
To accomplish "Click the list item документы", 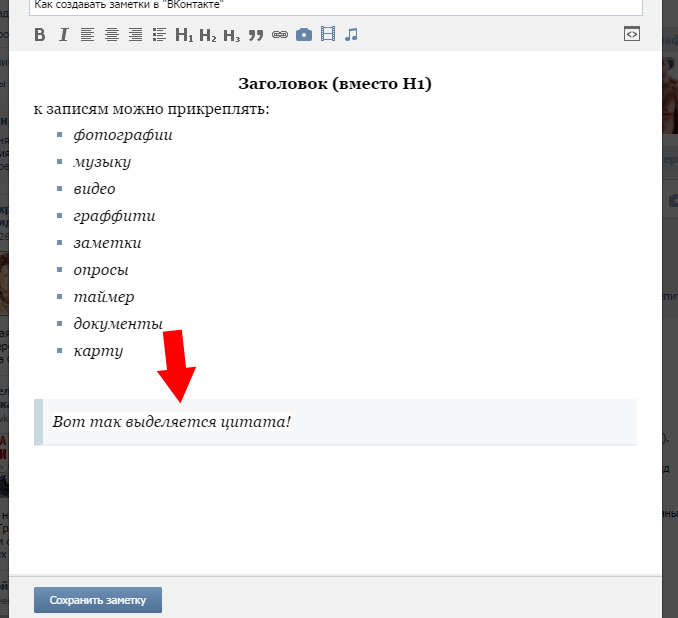I will coord(118,324).
